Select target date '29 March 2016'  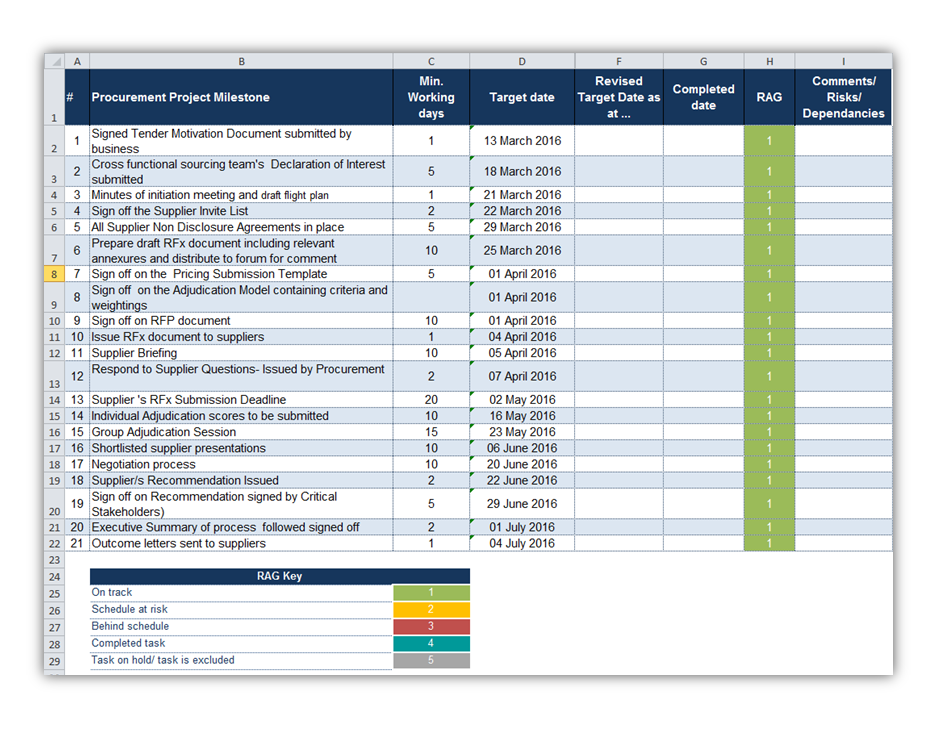522,227
